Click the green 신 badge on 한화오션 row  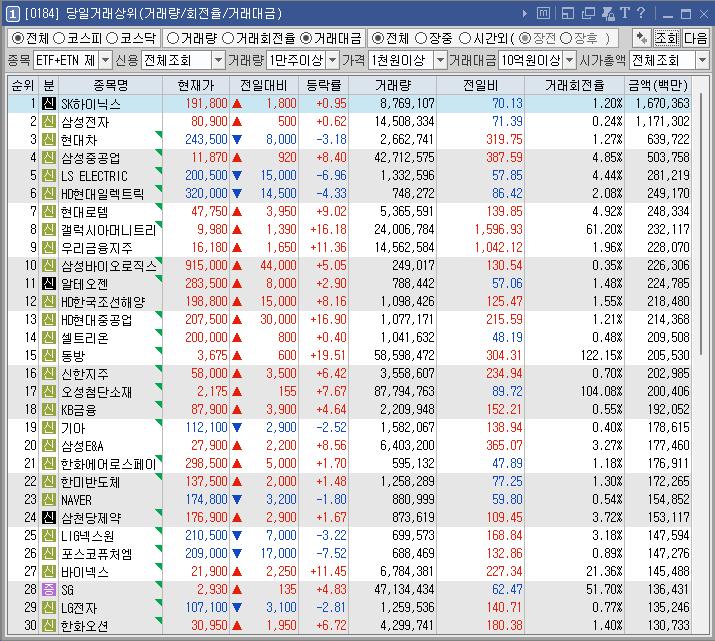click(x=49, y=625)
